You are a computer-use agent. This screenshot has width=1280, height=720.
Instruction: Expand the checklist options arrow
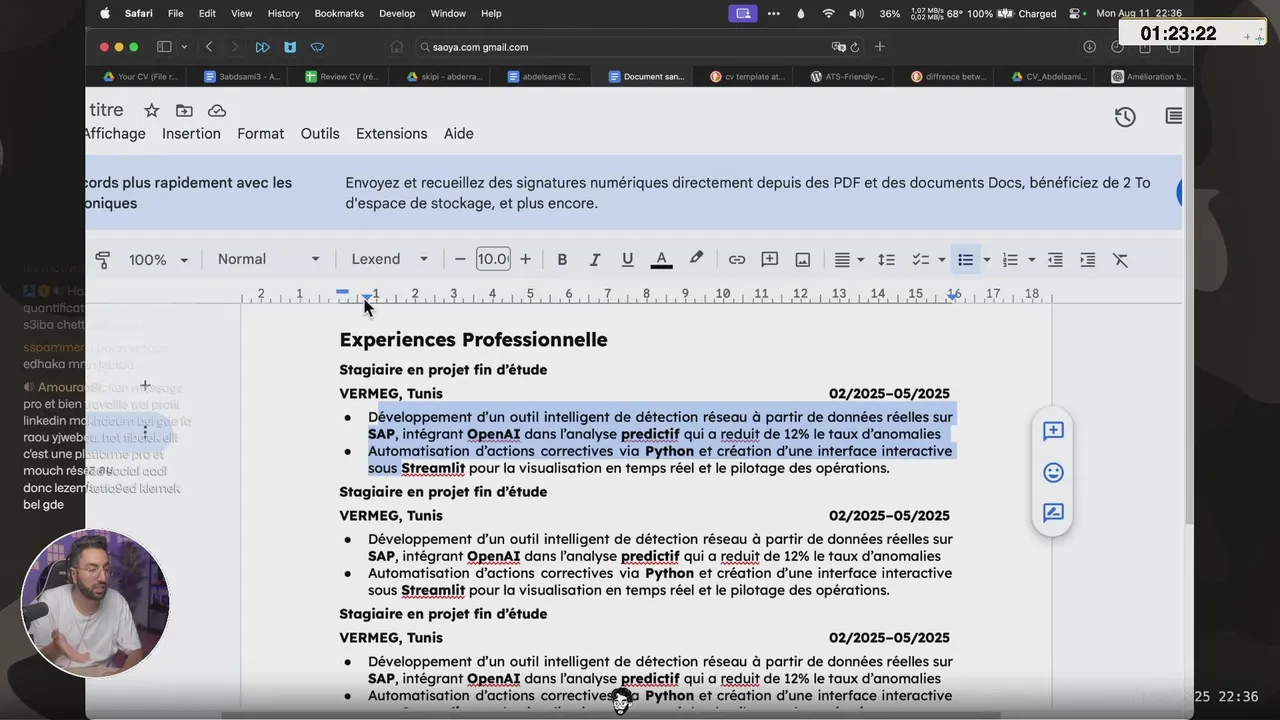pyautogui.click(x=942, y=260)
